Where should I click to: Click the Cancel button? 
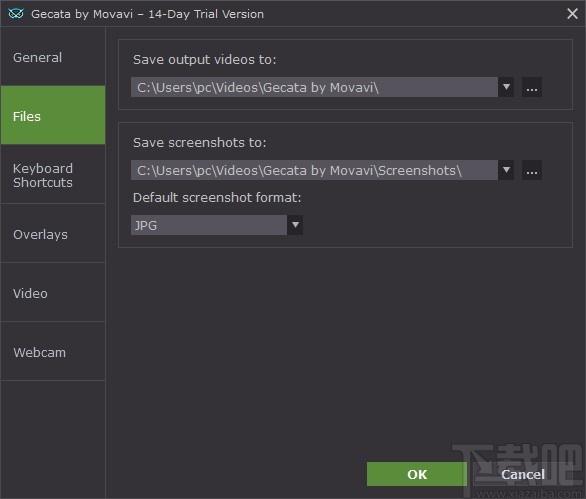coord(522,474)
